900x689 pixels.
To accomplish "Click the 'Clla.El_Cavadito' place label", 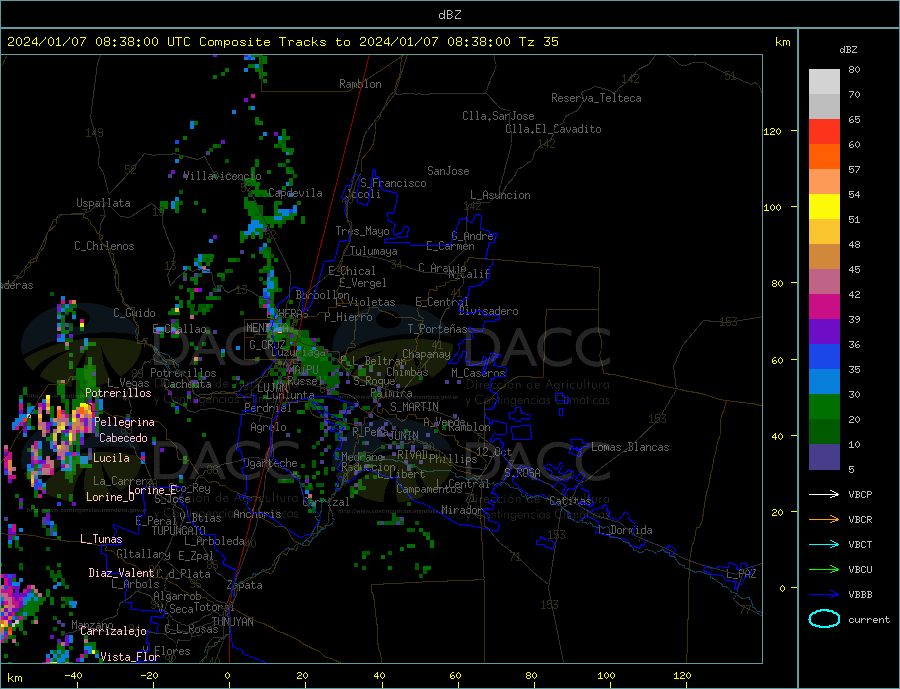I will (553, 129).
